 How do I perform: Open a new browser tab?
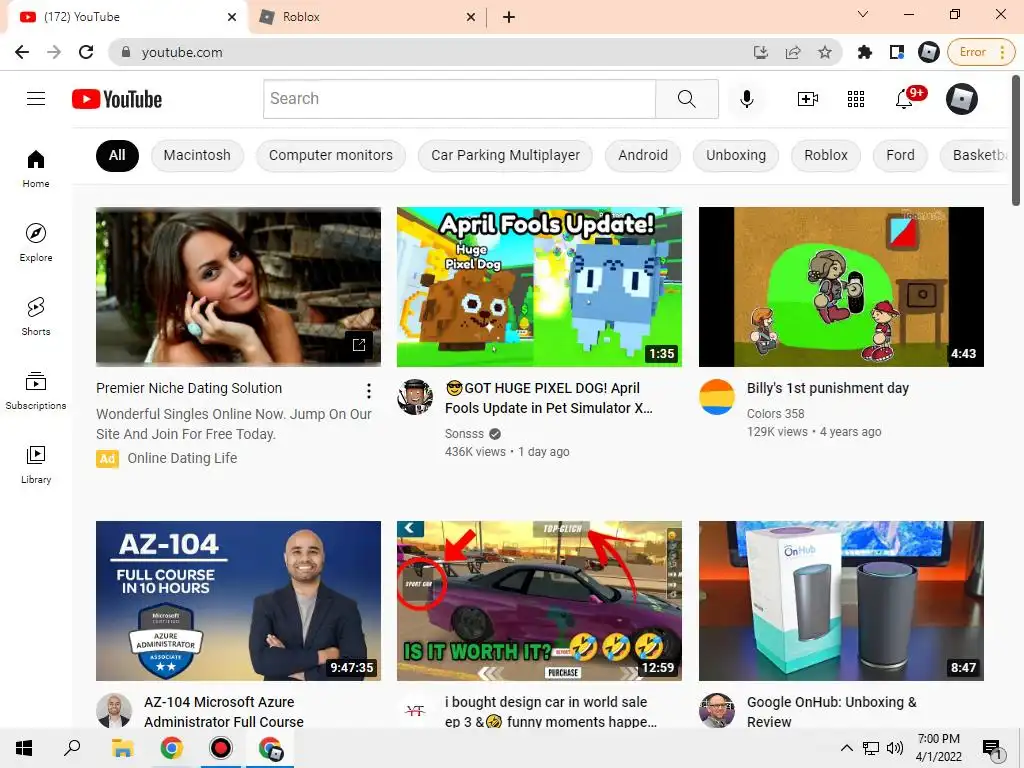click(x=509, y=17)
